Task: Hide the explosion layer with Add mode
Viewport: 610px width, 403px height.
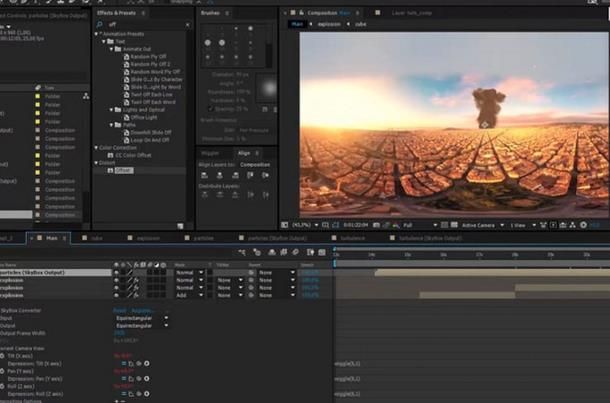Action: (116, 295)
